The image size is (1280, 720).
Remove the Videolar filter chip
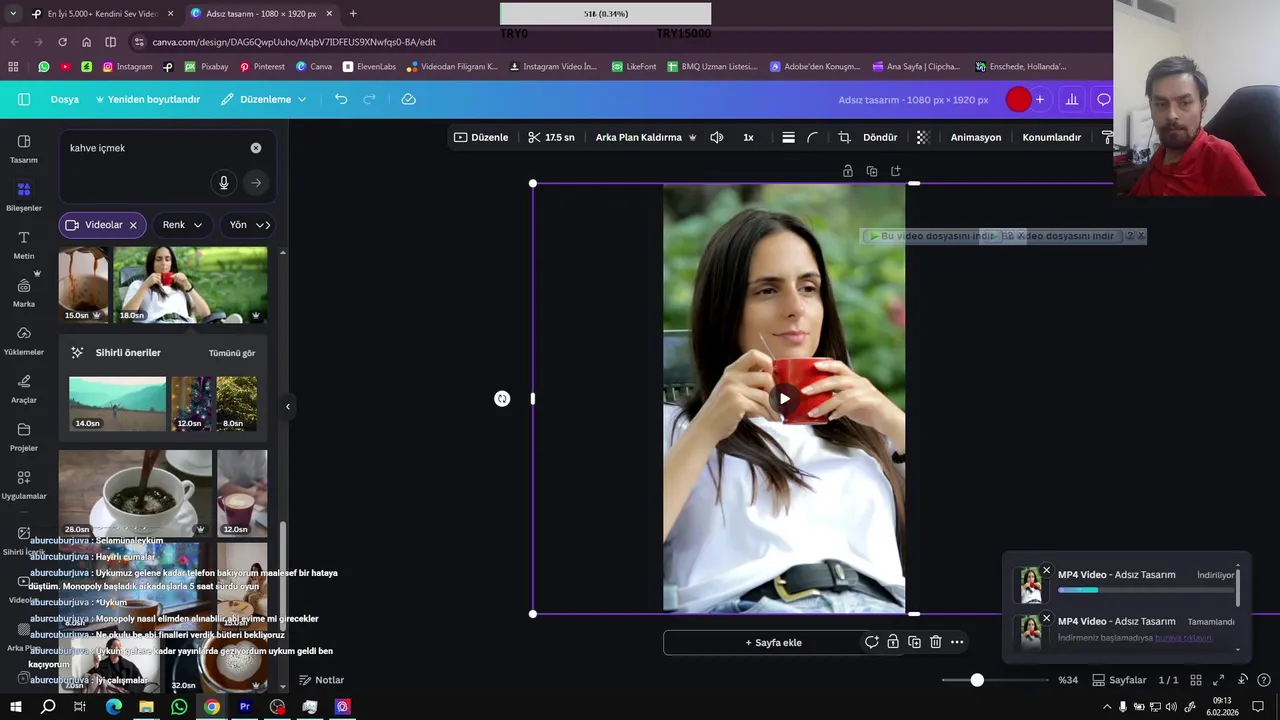(x=133, y=225)
